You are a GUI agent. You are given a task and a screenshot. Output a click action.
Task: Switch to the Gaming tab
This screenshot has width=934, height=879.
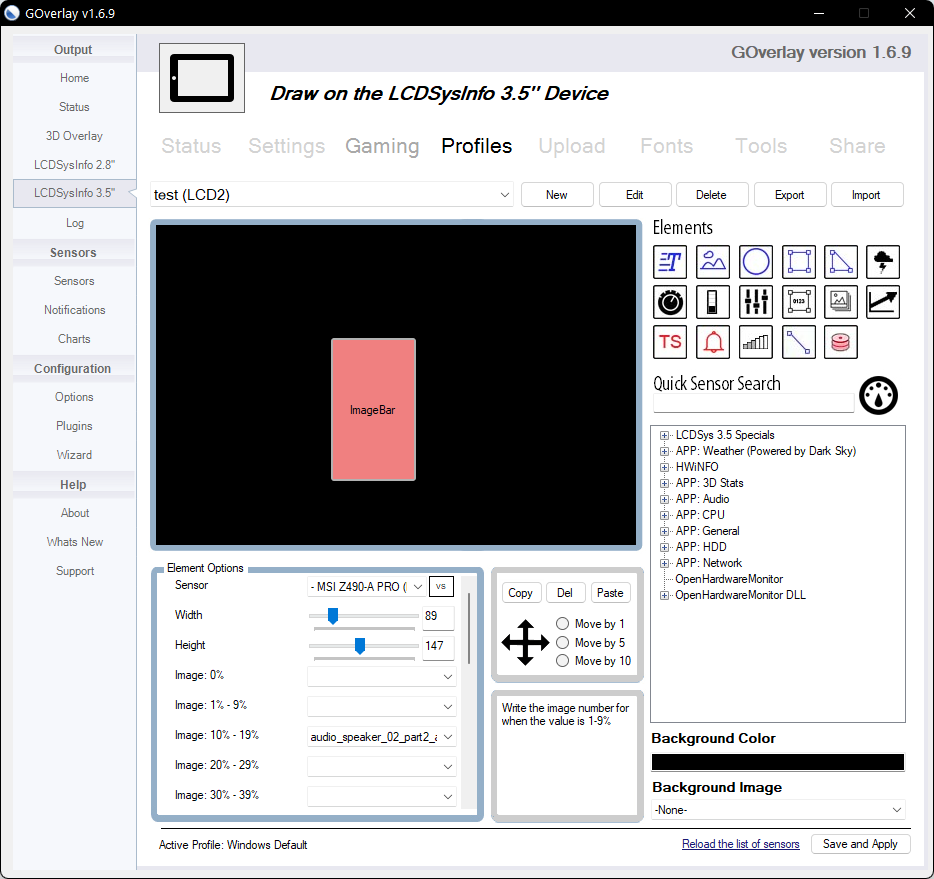382,146
